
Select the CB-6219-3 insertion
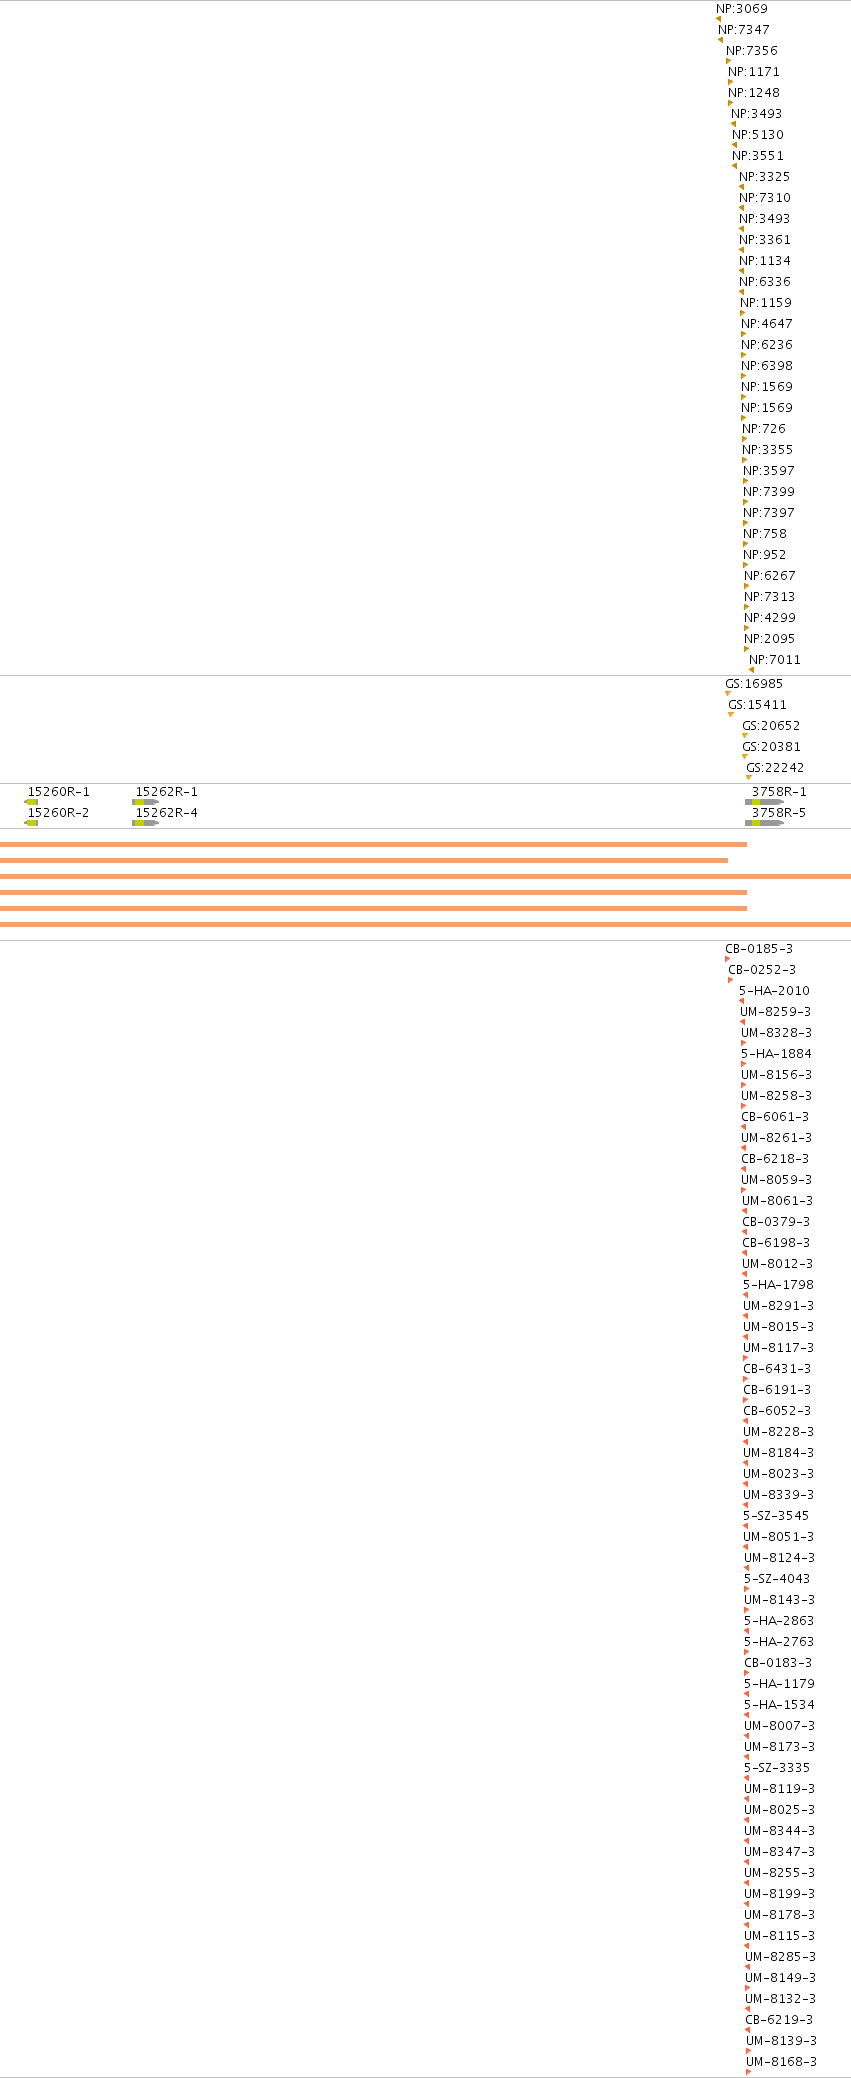coord(748,2030)
